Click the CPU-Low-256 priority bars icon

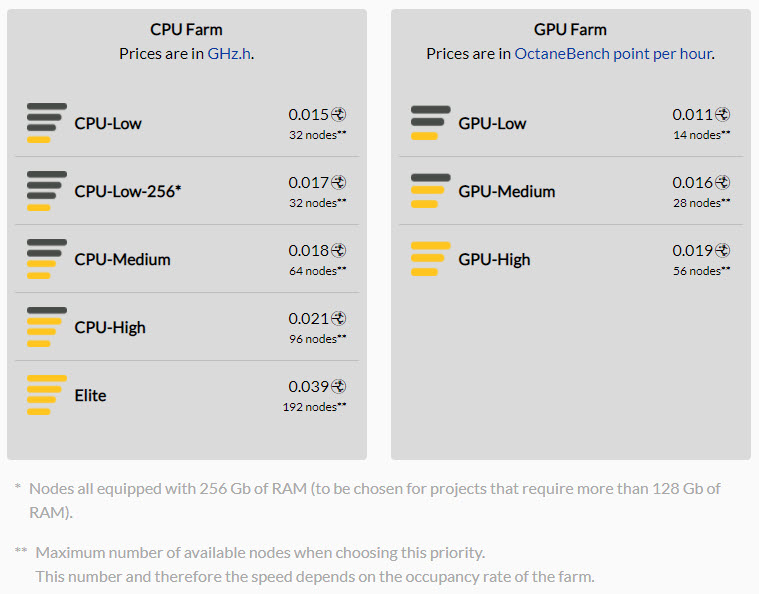coord(46,191)
